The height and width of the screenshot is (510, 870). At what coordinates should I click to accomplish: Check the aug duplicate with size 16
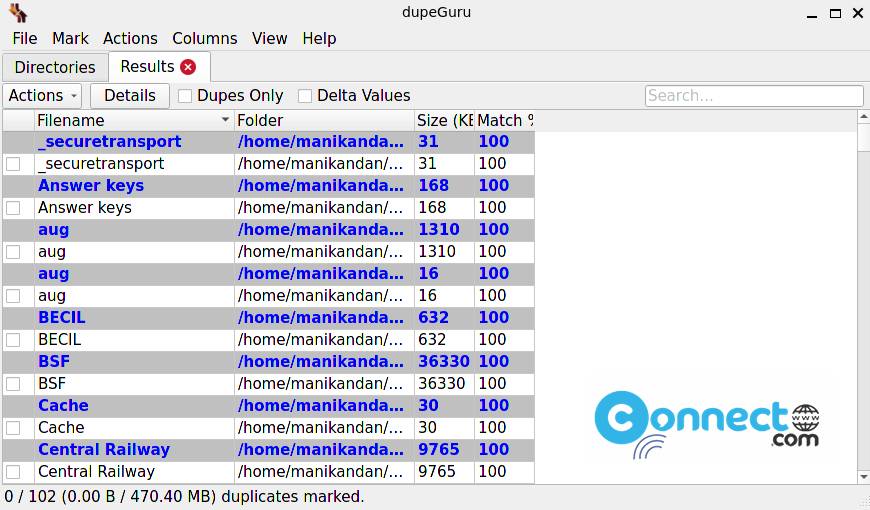pos(13,296)
